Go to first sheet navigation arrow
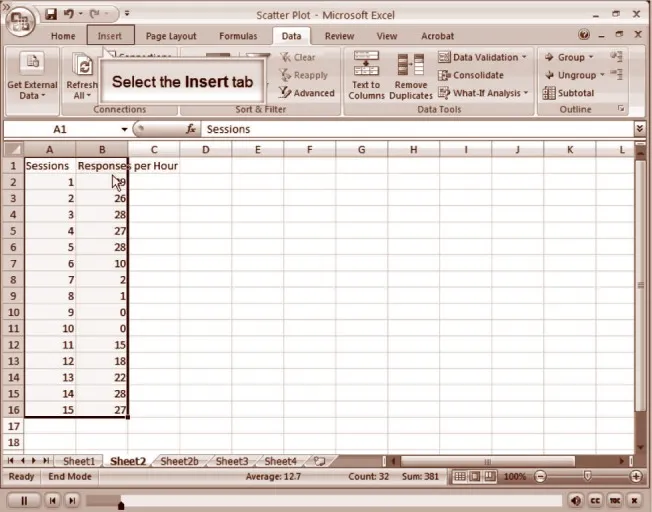This screenshot has height=512, width=652. 11,461
